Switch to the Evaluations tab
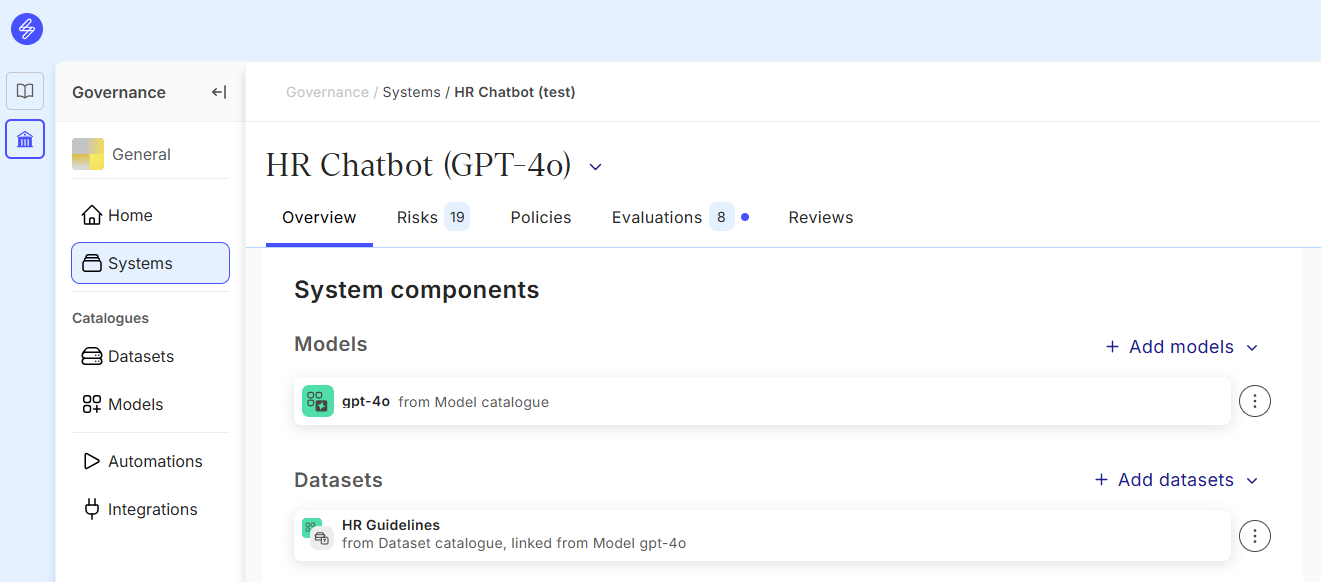The width and height of the screenshot is (1321, 582). tap(657, 217)
